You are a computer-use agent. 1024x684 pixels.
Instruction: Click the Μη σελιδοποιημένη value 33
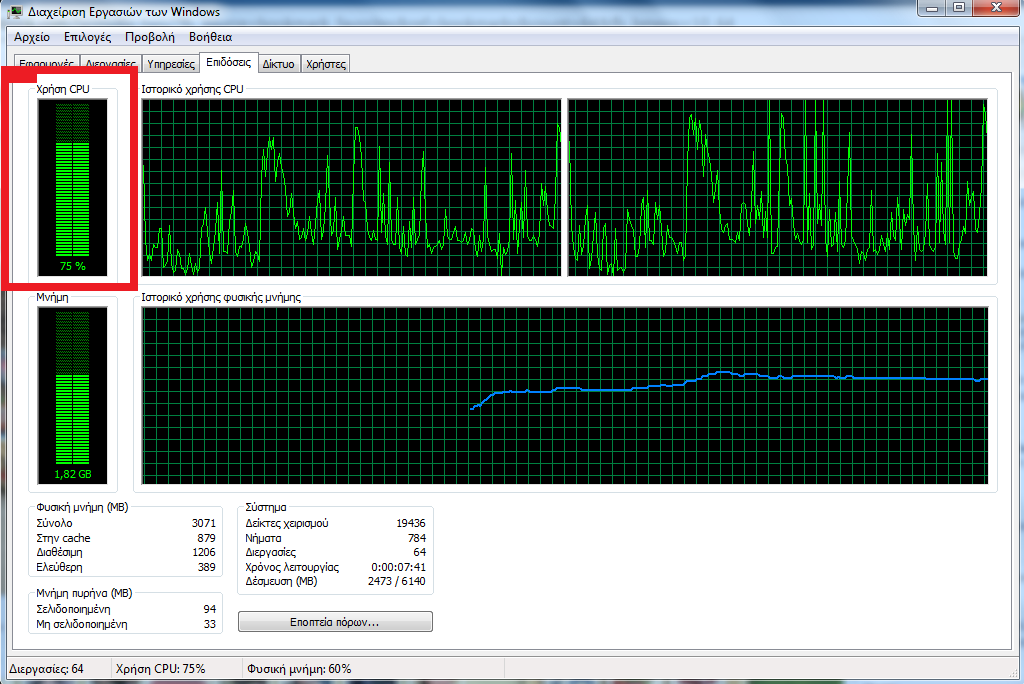(210, 624)
